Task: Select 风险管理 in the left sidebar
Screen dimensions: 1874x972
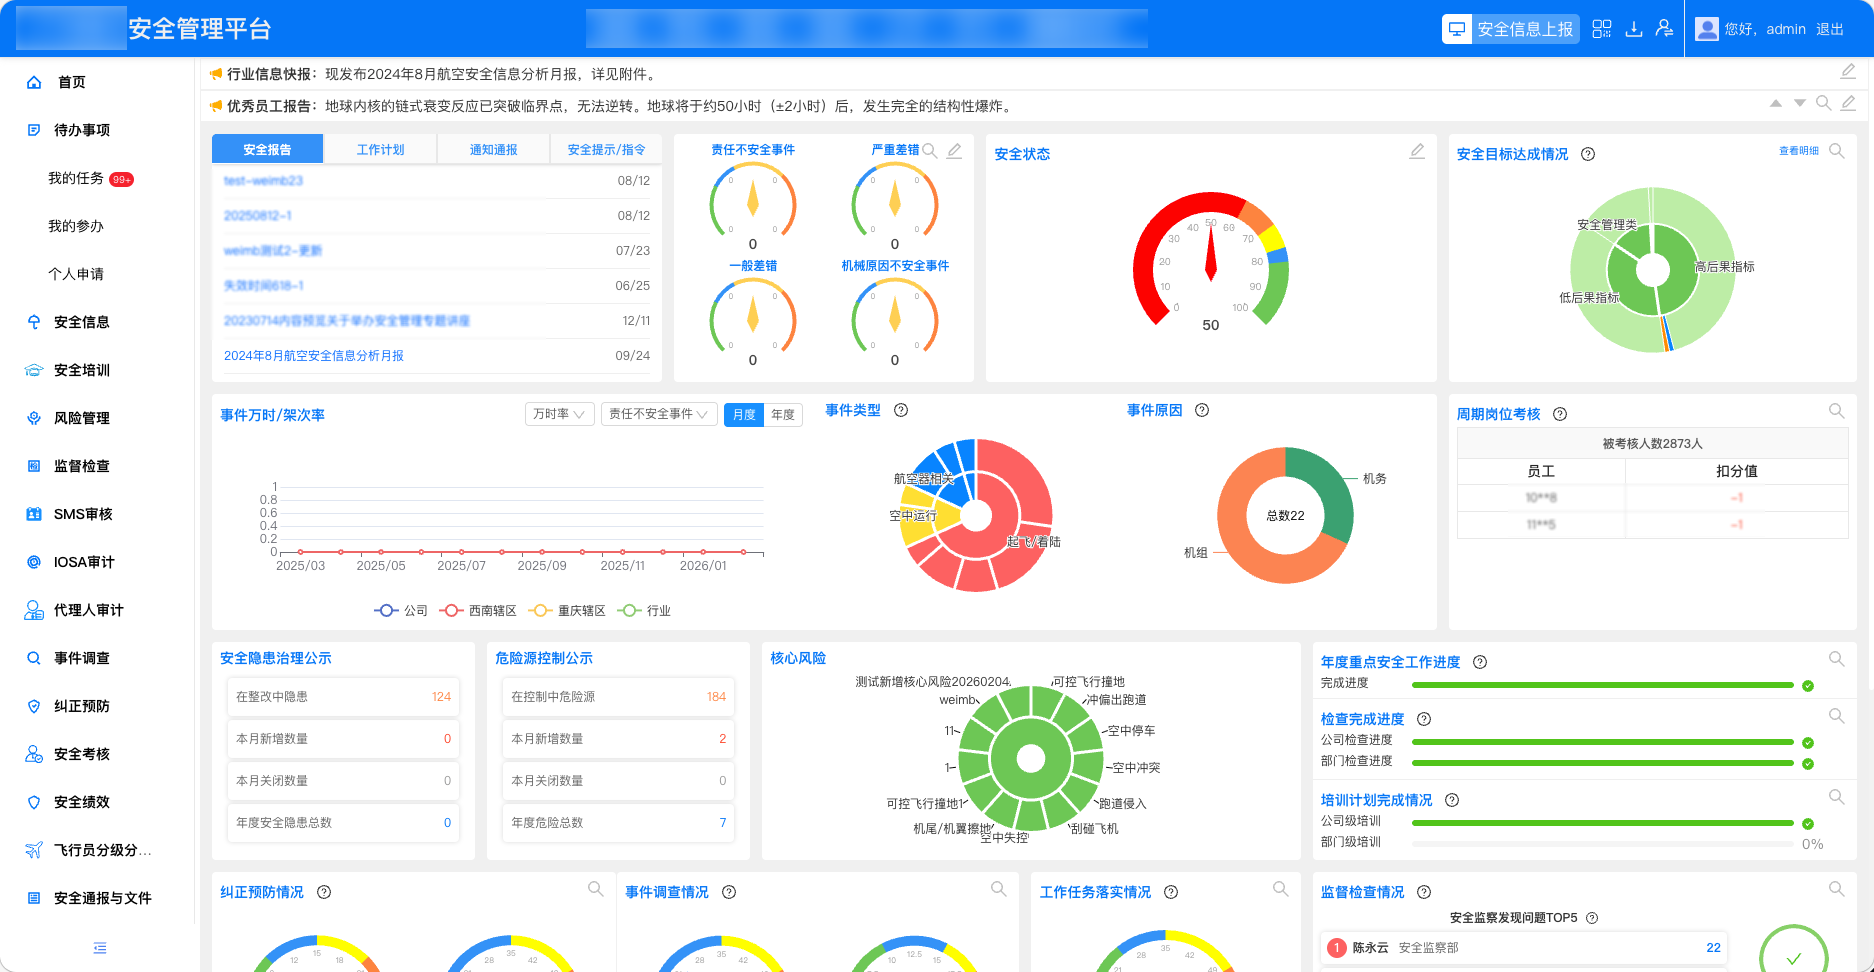Action: [x=82, y=418]
